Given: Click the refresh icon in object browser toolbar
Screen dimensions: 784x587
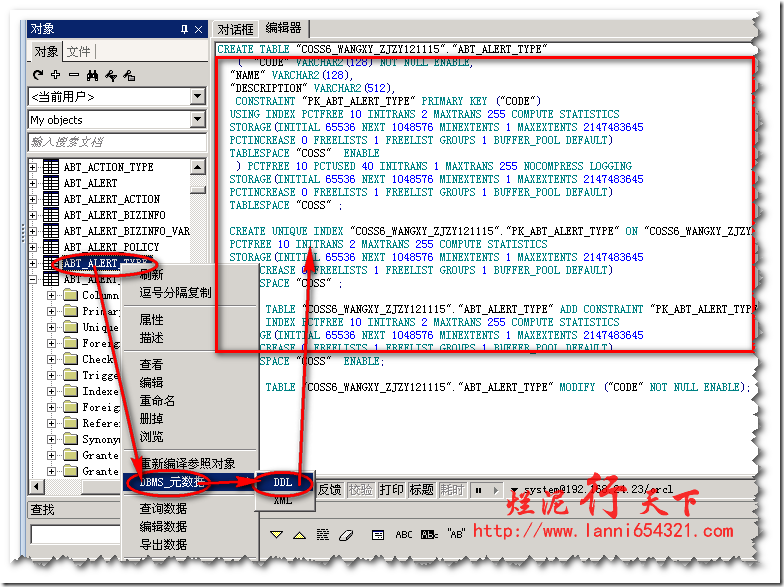Looking at the screenshot, I should tap(38, 75).
